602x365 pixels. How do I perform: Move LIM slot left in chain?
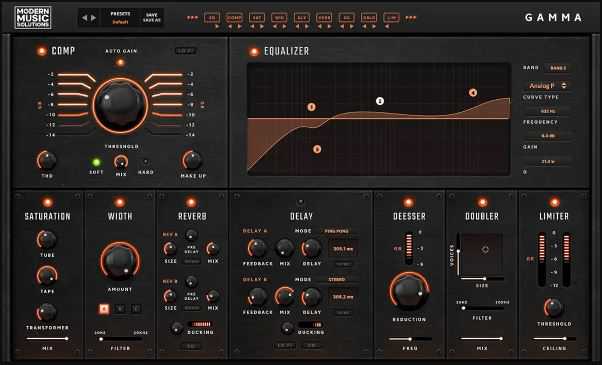[387, 26]
